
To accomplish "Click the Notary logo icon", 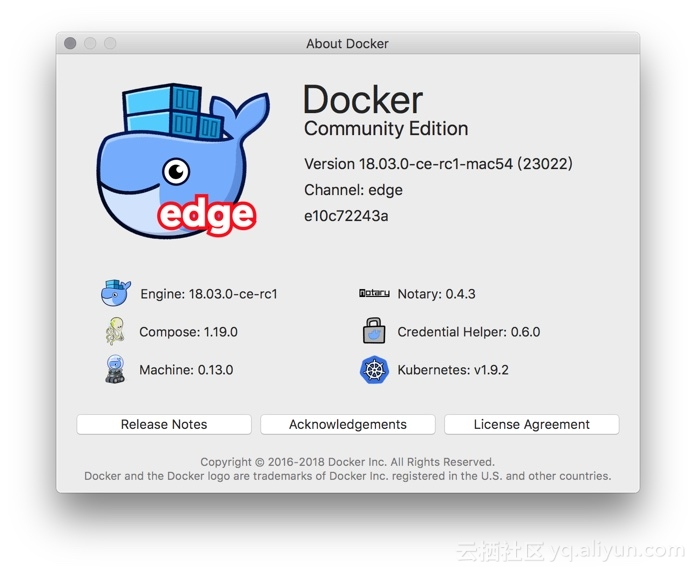I will click(374, 293).
